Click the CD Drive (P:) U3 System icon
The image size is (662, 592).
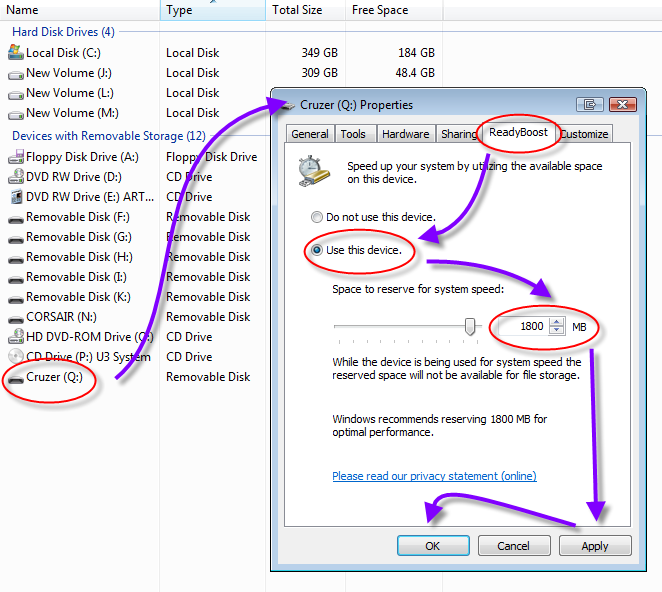point(16,357)
